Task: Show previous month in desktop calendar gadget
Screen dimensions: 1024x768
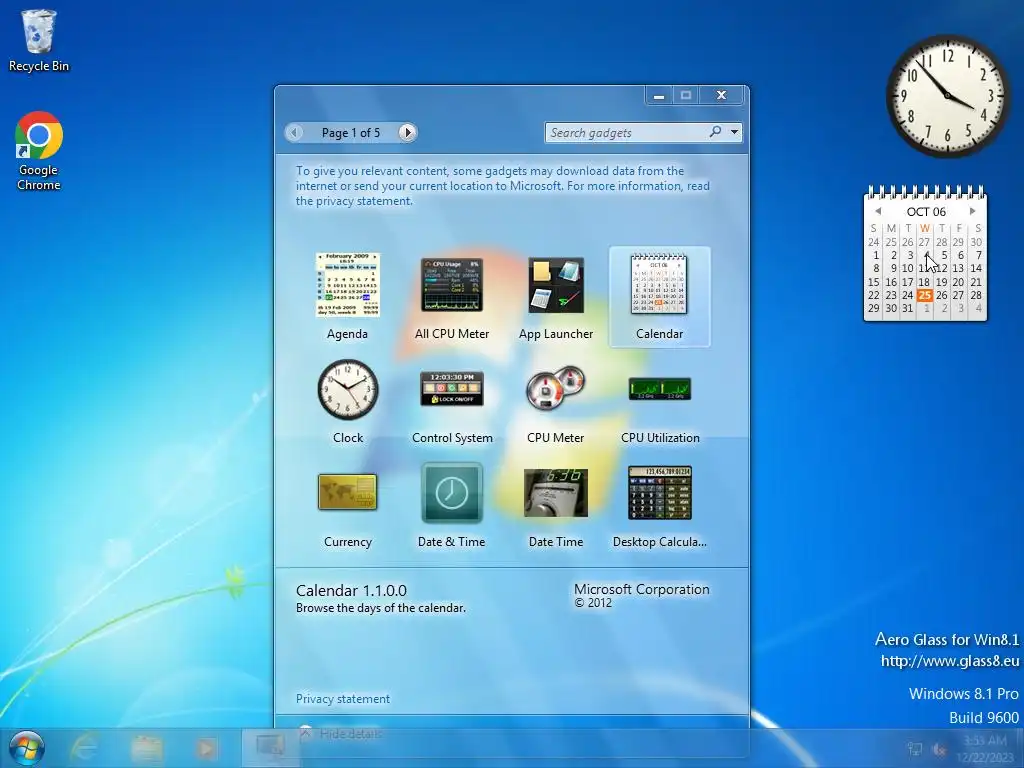Action: (x=878, y=211)
